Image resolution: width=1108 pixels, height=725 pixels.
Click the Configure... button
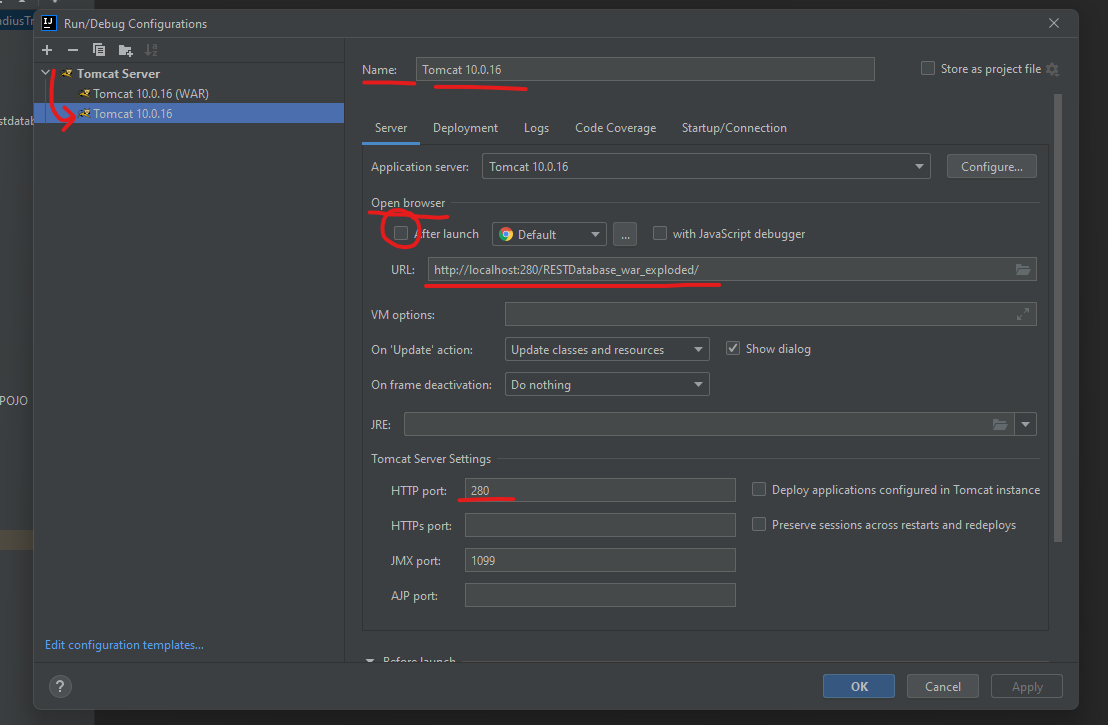991,167
